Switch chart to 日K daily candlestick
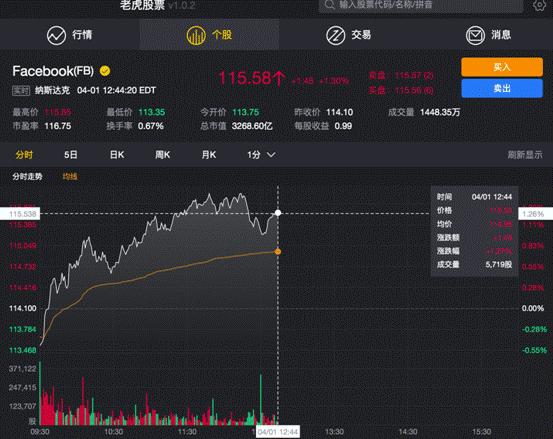Viewport: 553px width, 439px height. pyautogui.click(x=117, y=155)
